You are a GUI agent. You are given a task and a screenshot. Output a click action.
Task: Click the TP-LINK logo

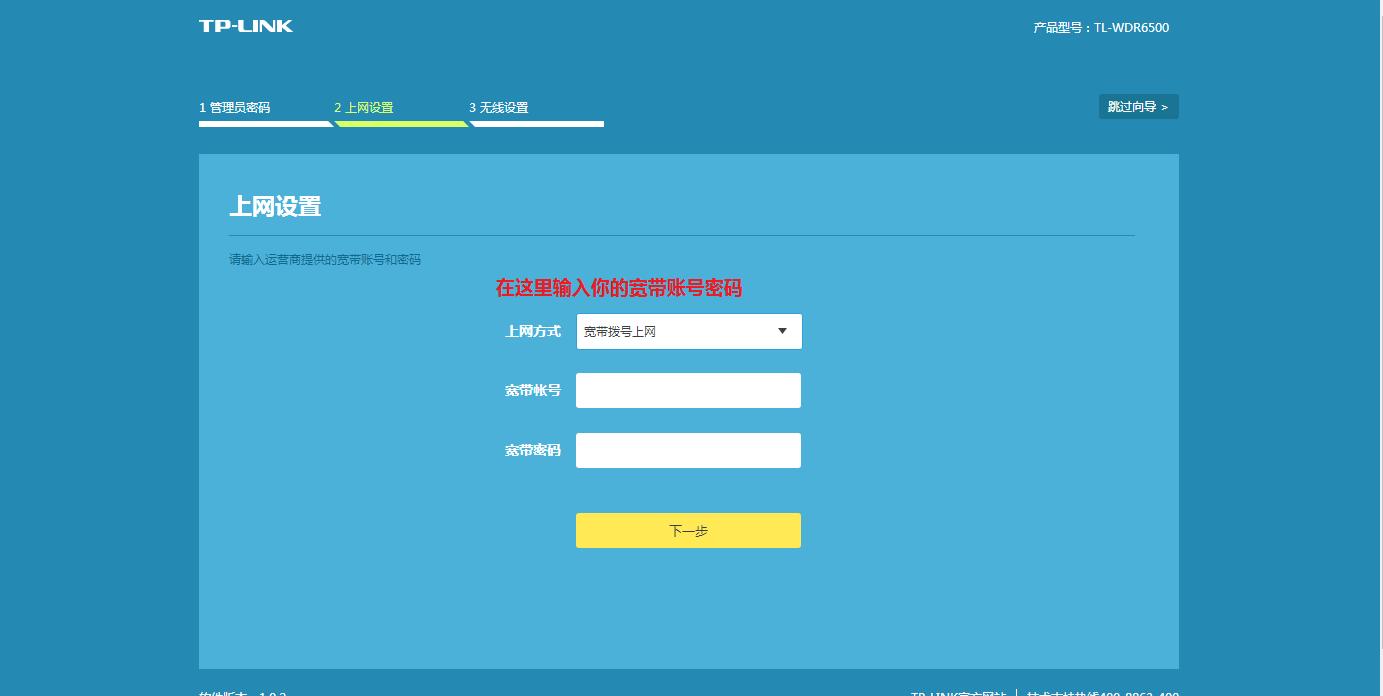pos(243,25)
